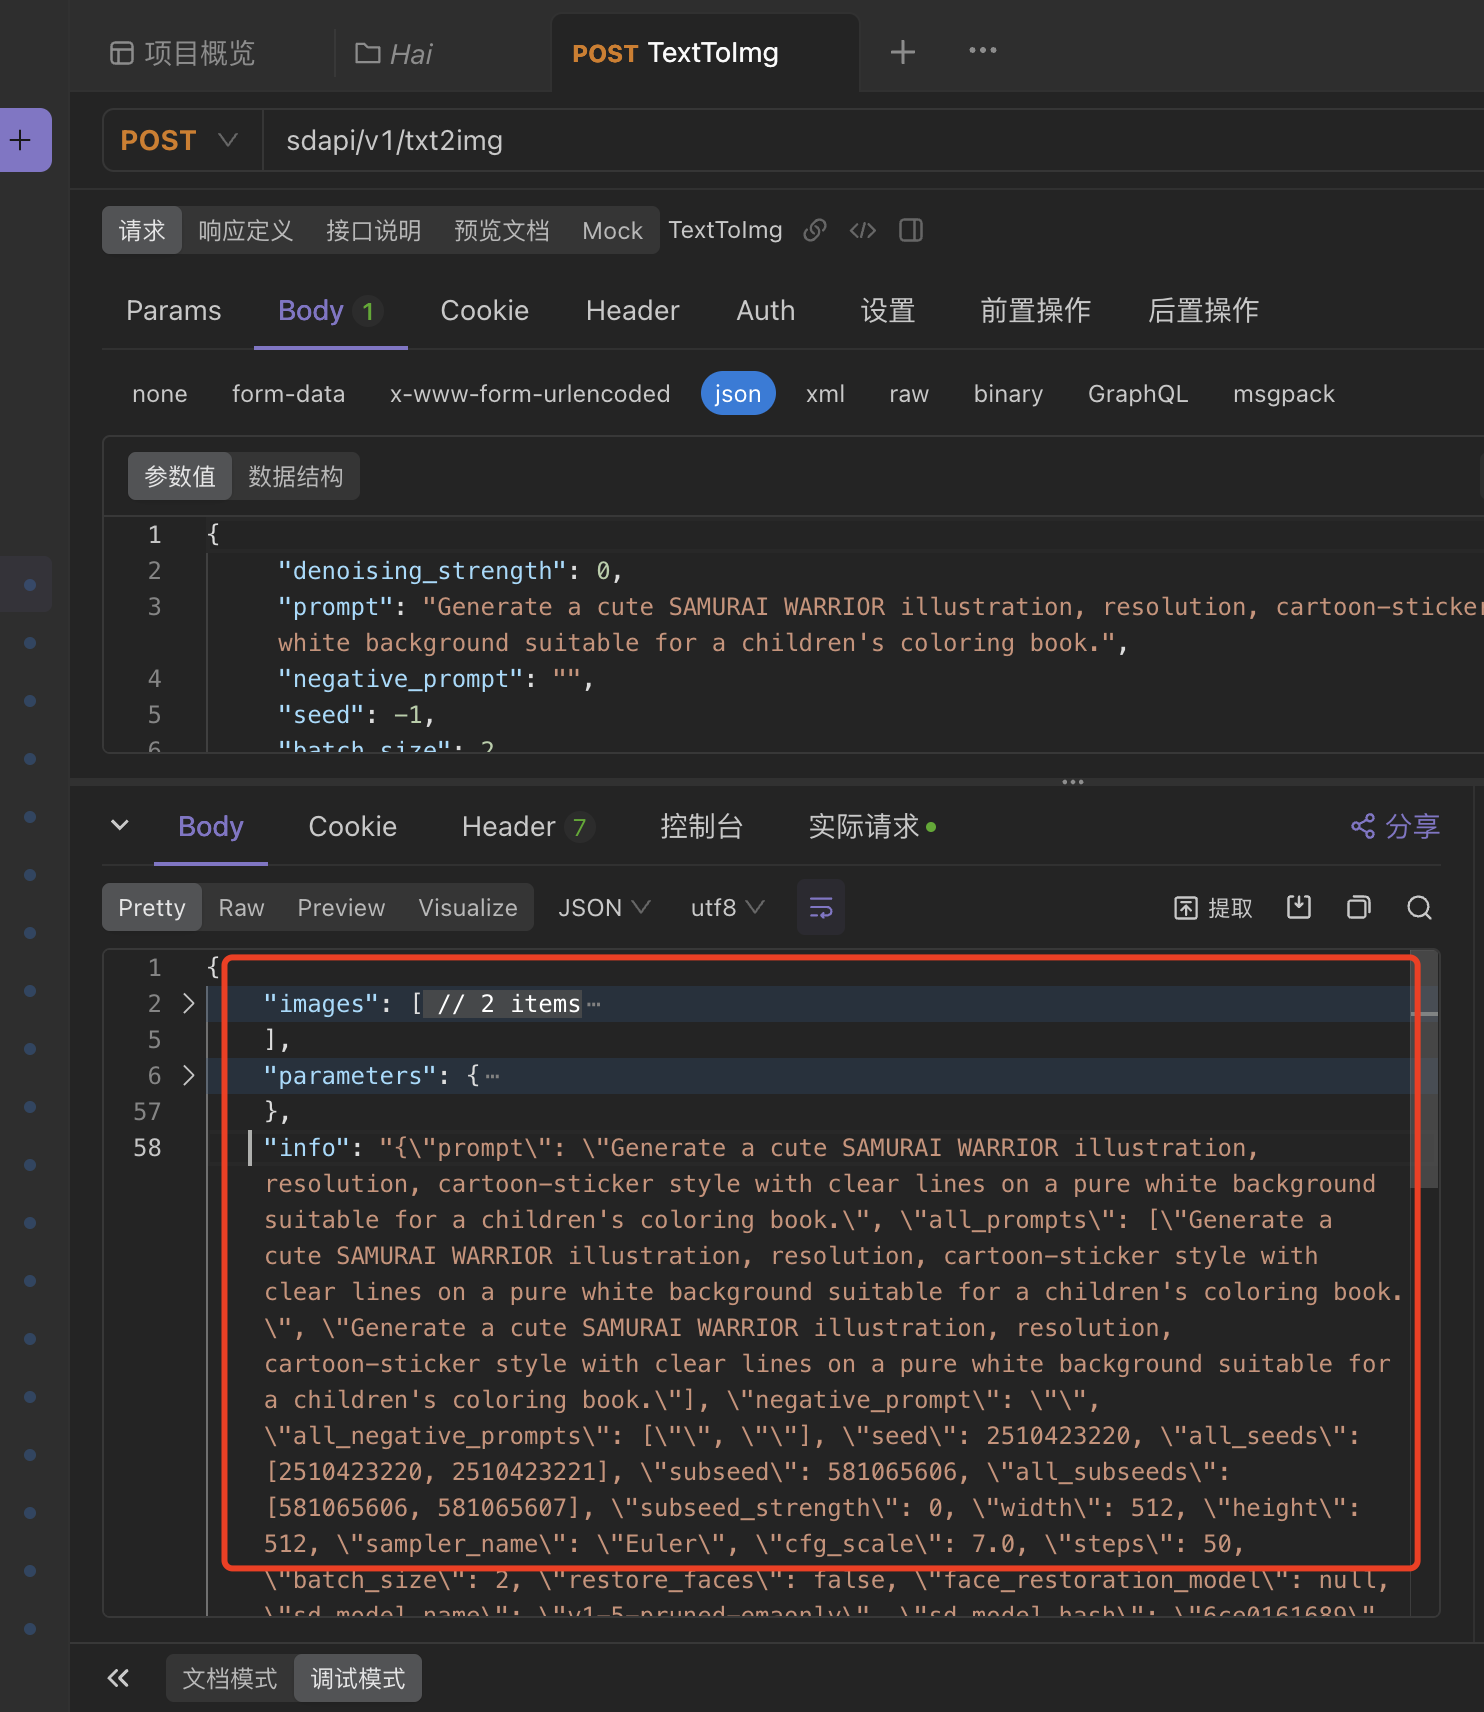The image size is (1484, 1712).
Task: Open the 后置操作 post-processors tab
Action: coord(1203,311)
